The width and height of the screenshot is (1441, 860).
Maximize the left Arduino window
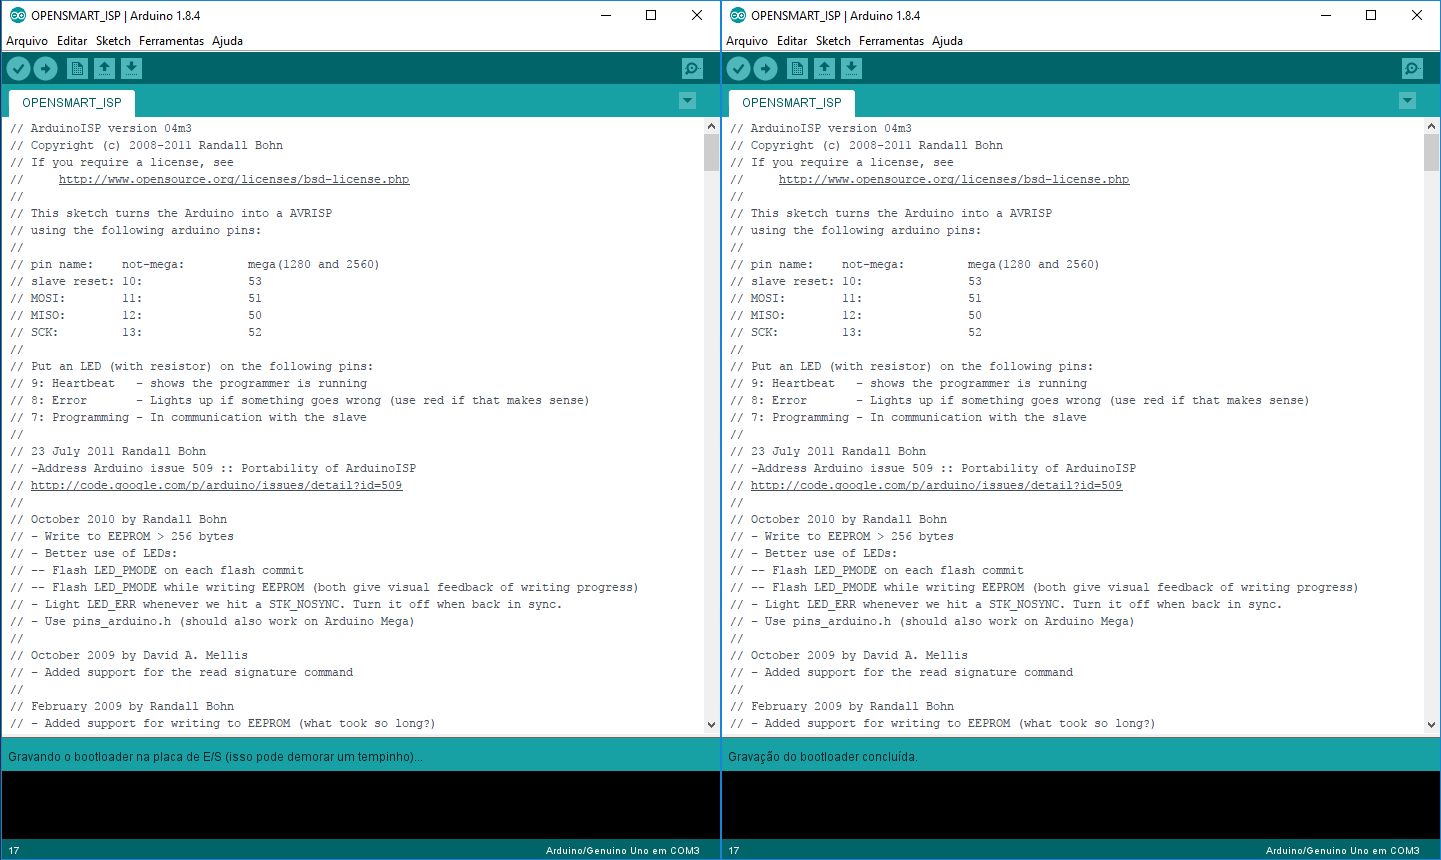[x=651, y=15]
